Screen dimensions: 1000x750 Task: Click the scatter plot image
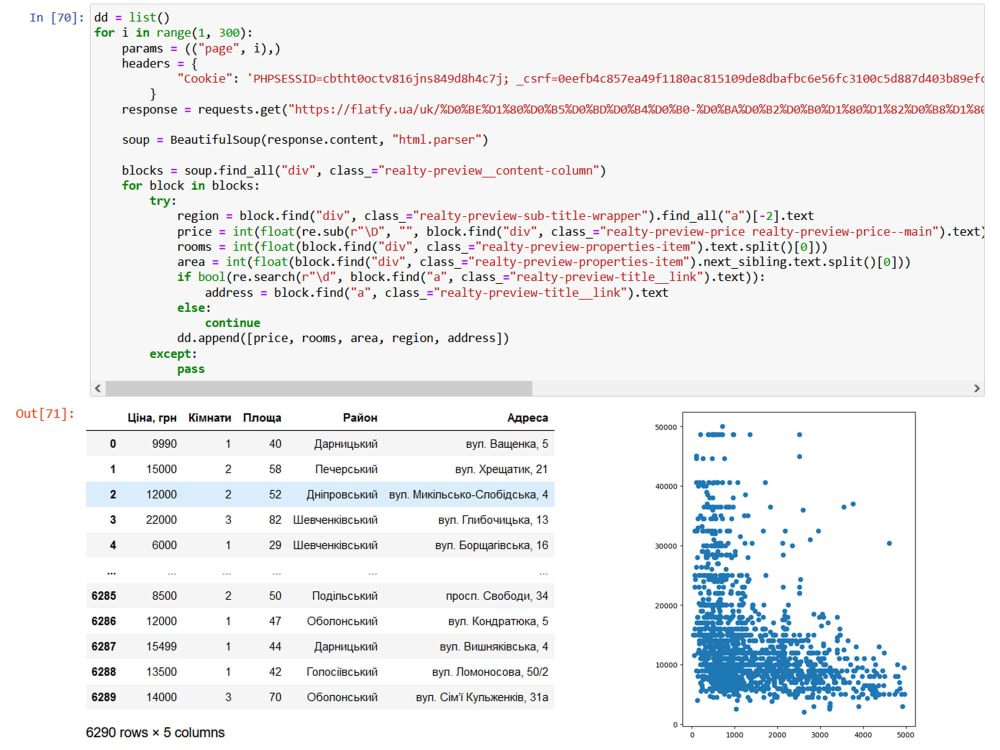[x=786, y=576]
